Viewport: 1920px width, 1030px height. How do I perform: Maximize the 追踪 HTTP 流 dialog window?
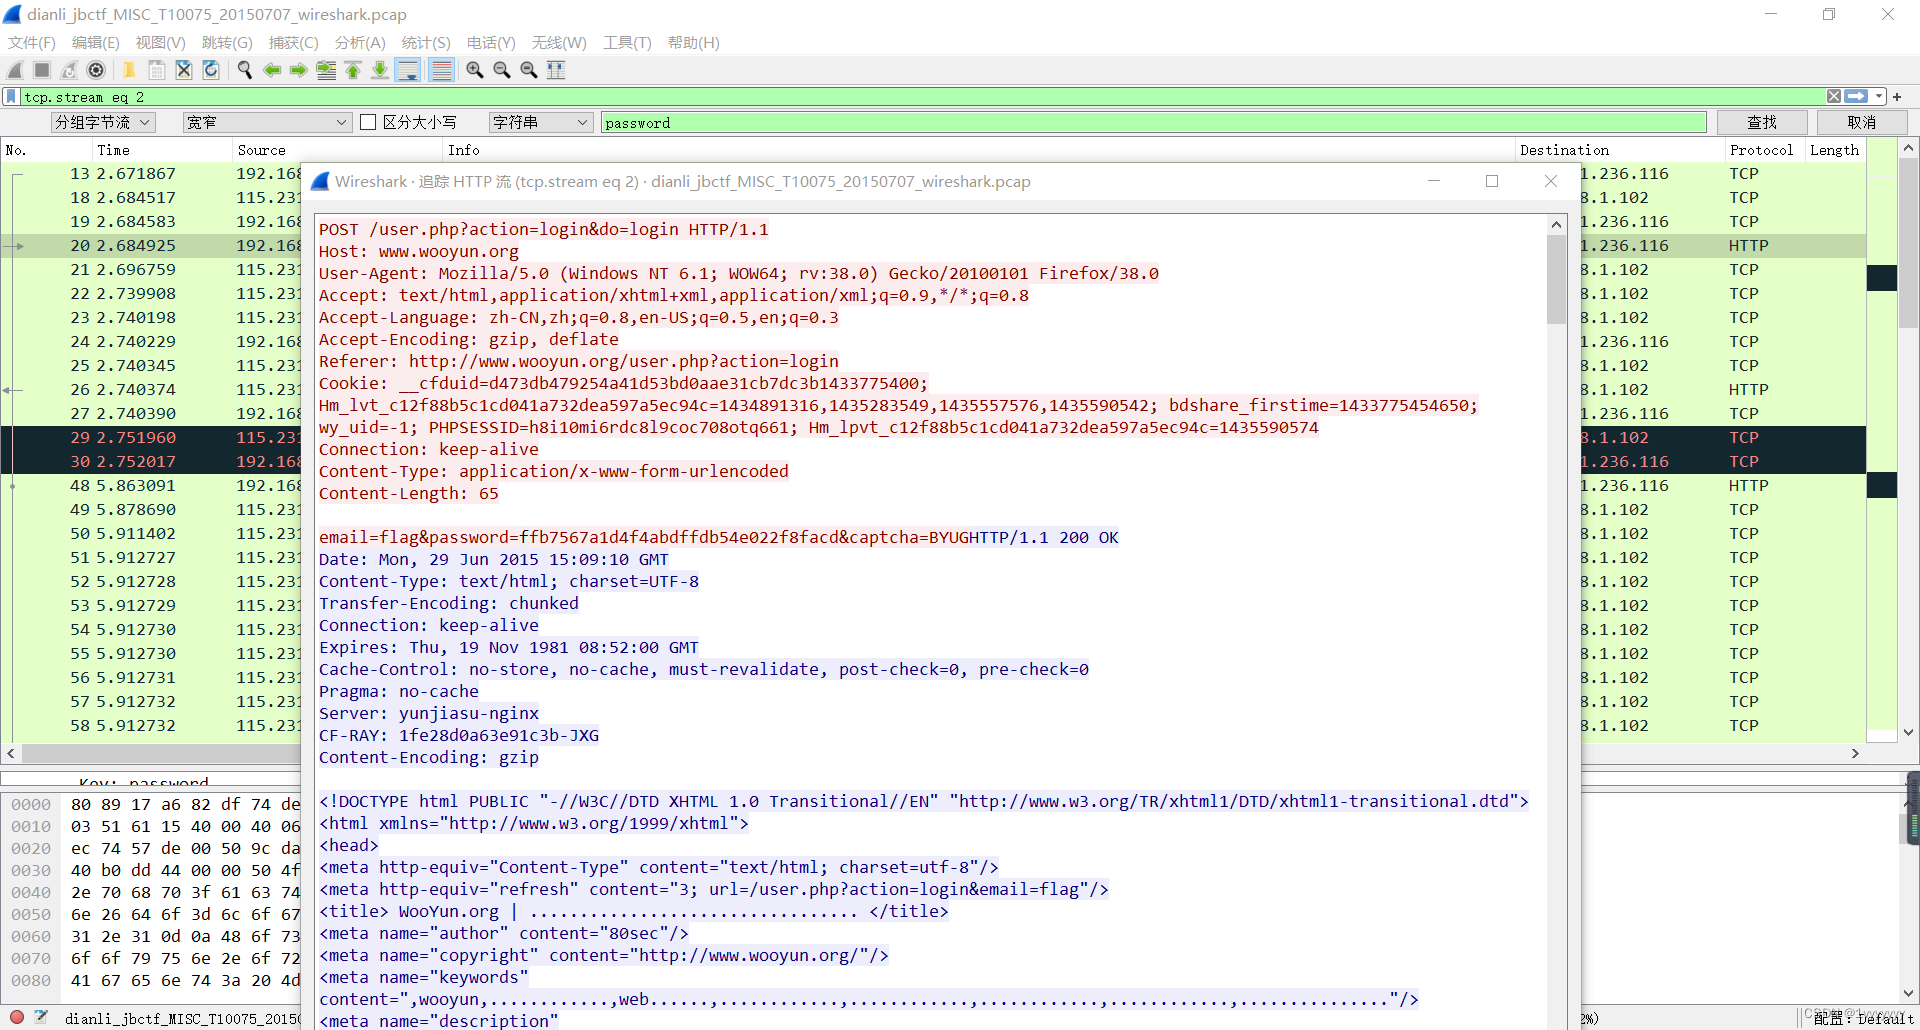pos(1492,181)
